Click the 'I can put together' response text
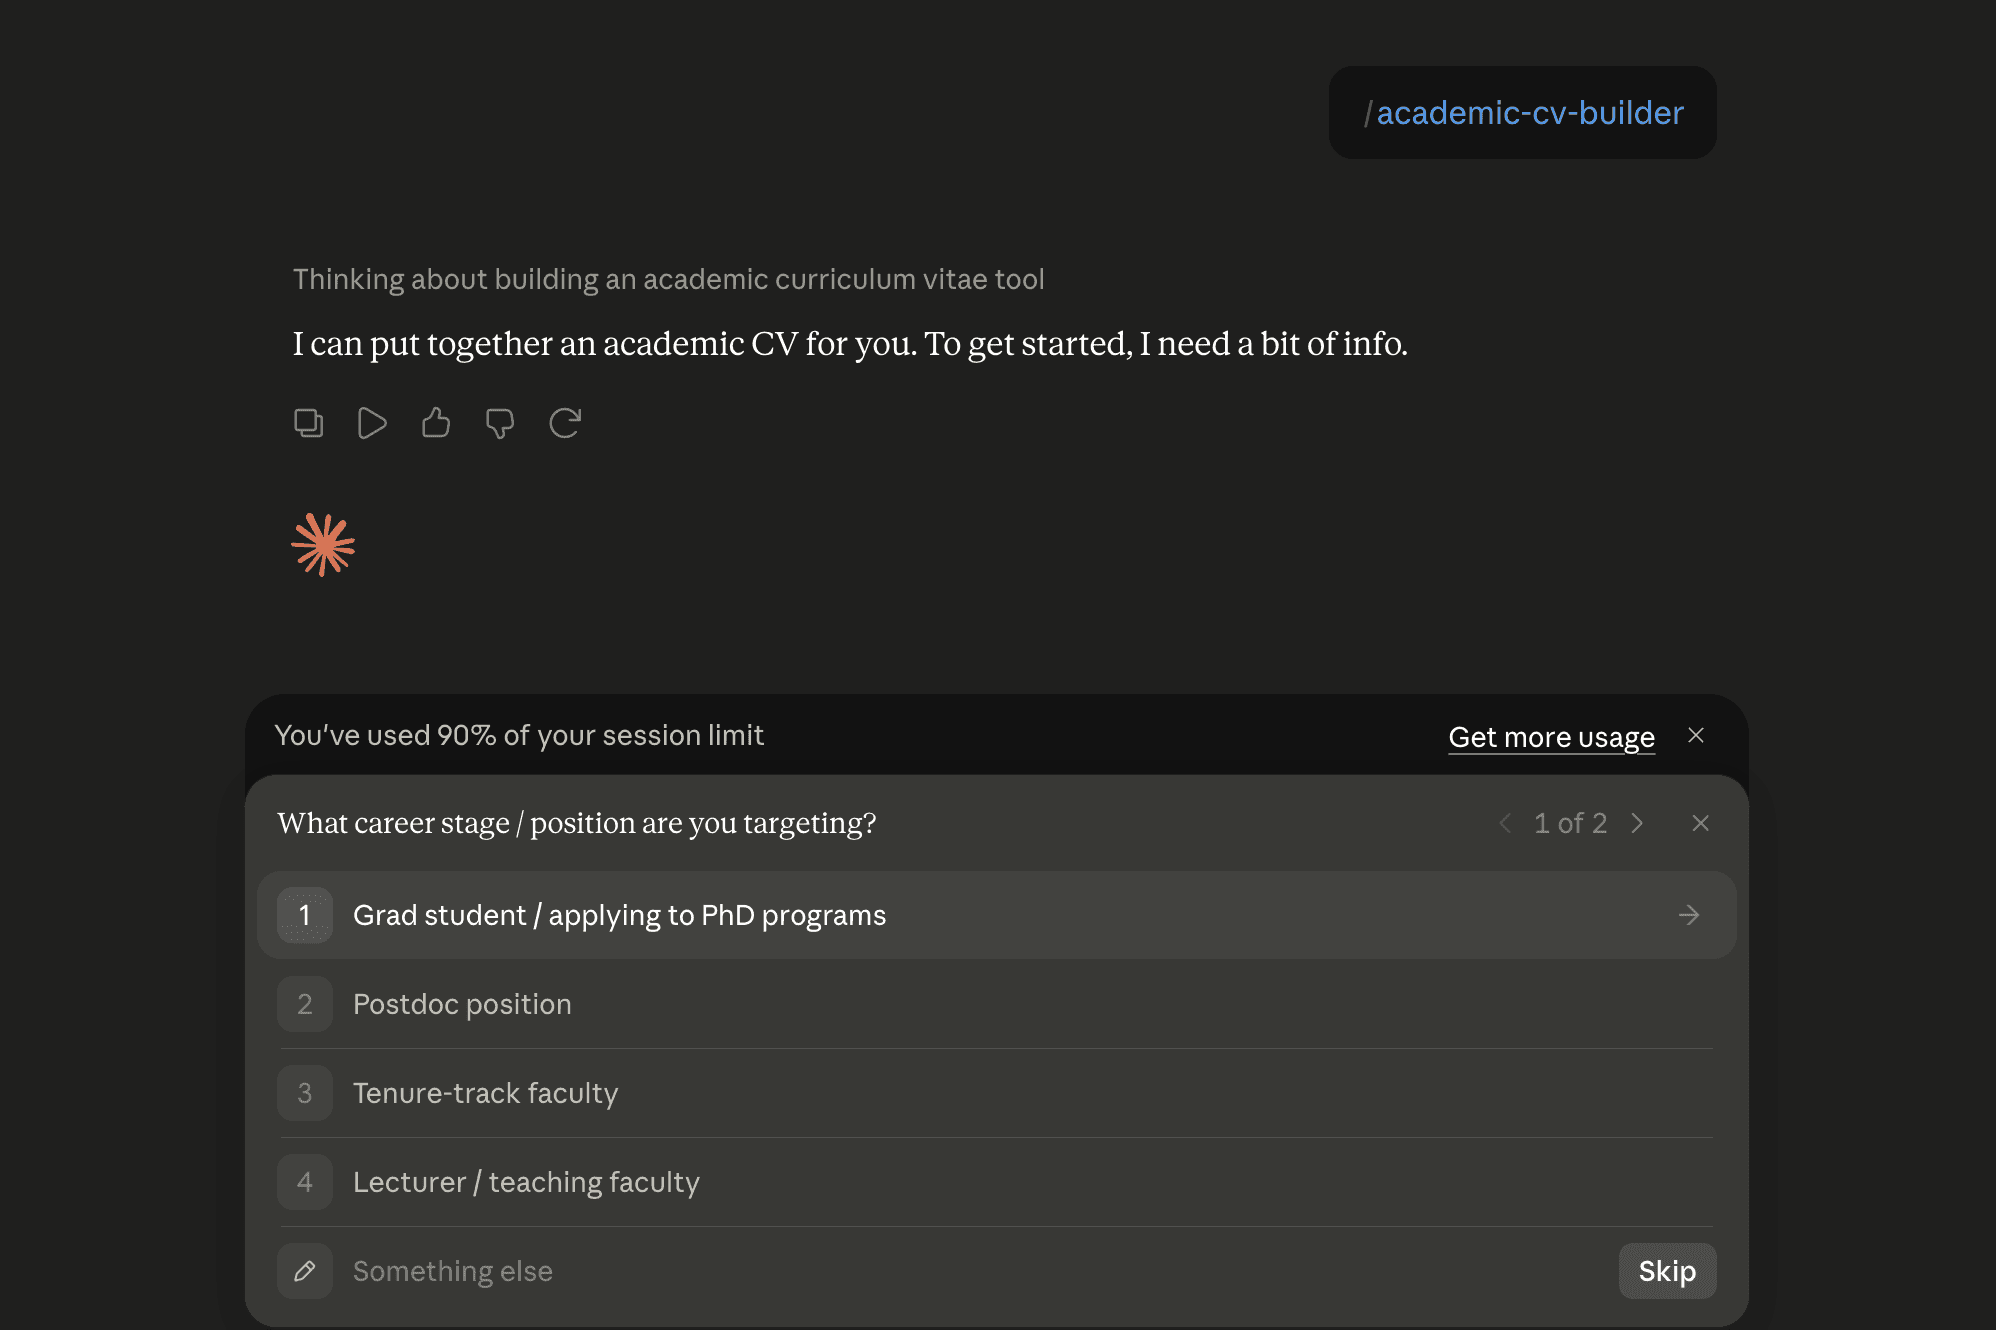1996x1330 pixels. (x=850, y=344)
